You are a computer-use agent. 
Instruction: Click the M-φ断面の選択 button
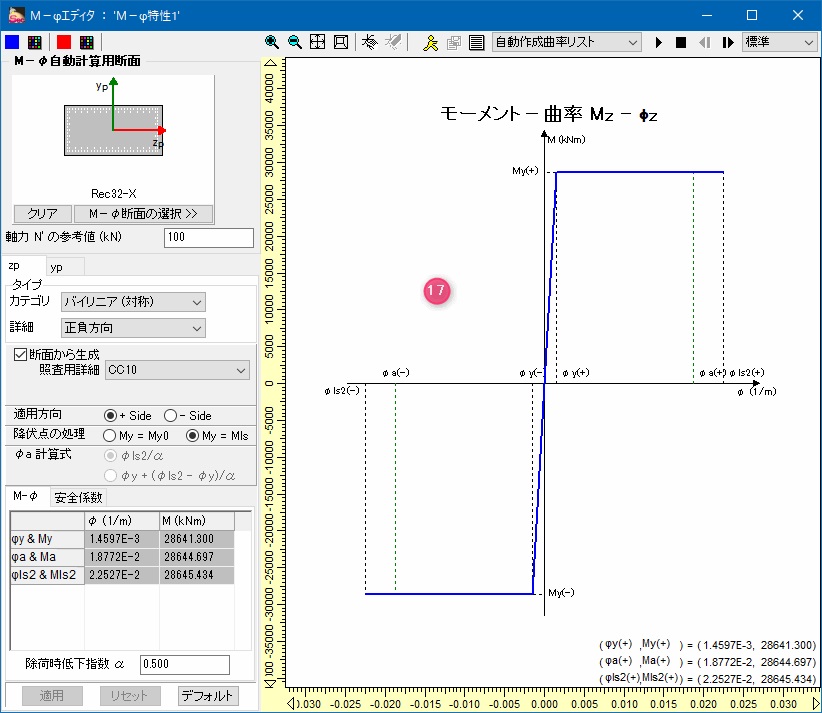(143, 214)
